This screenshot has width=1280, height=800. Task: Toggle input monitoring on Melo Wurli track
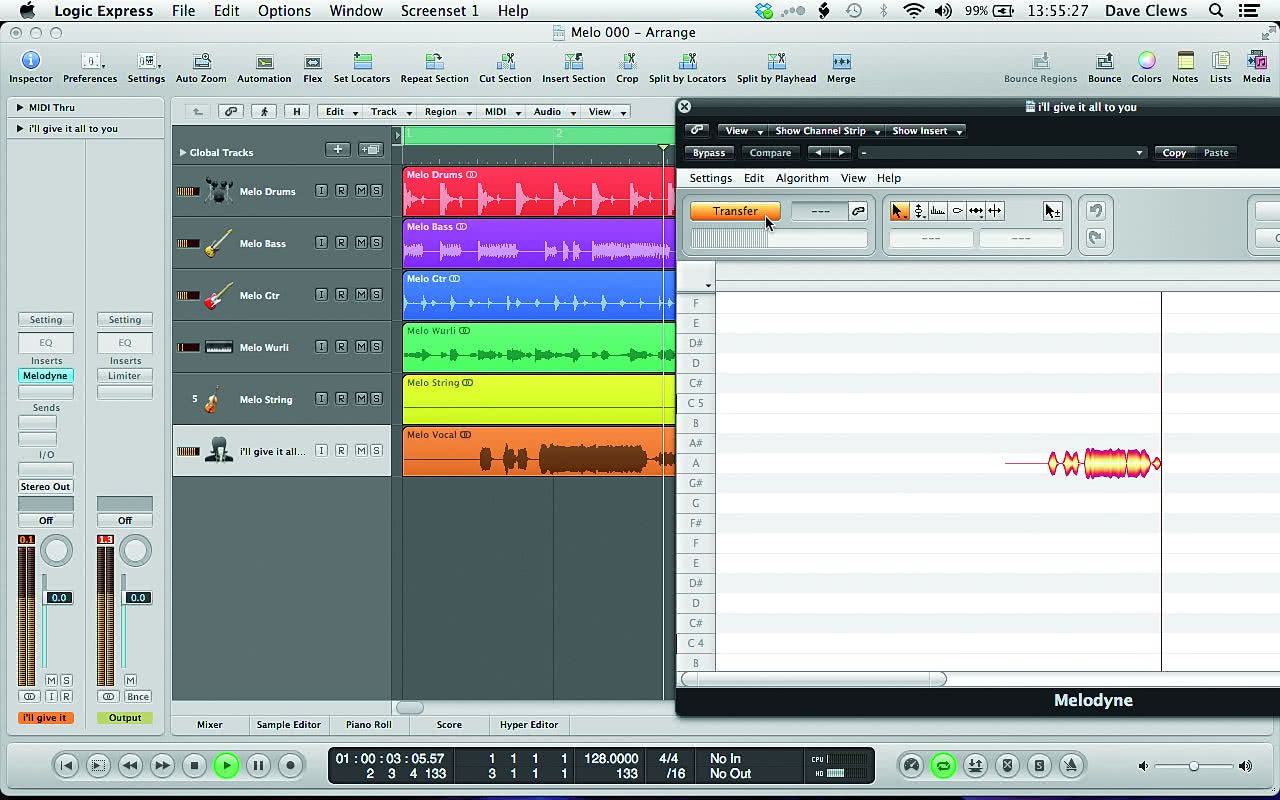pos(321,347)
